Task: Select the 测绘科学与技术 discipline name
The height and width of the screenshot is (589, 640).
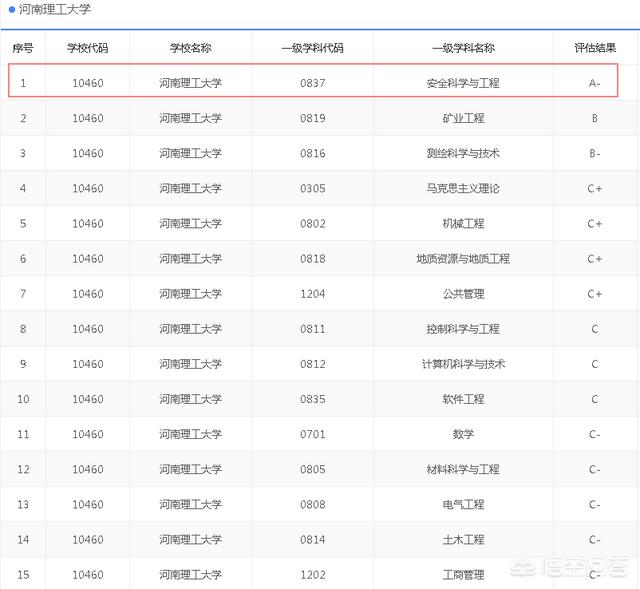Action: (x=462, y=153)
